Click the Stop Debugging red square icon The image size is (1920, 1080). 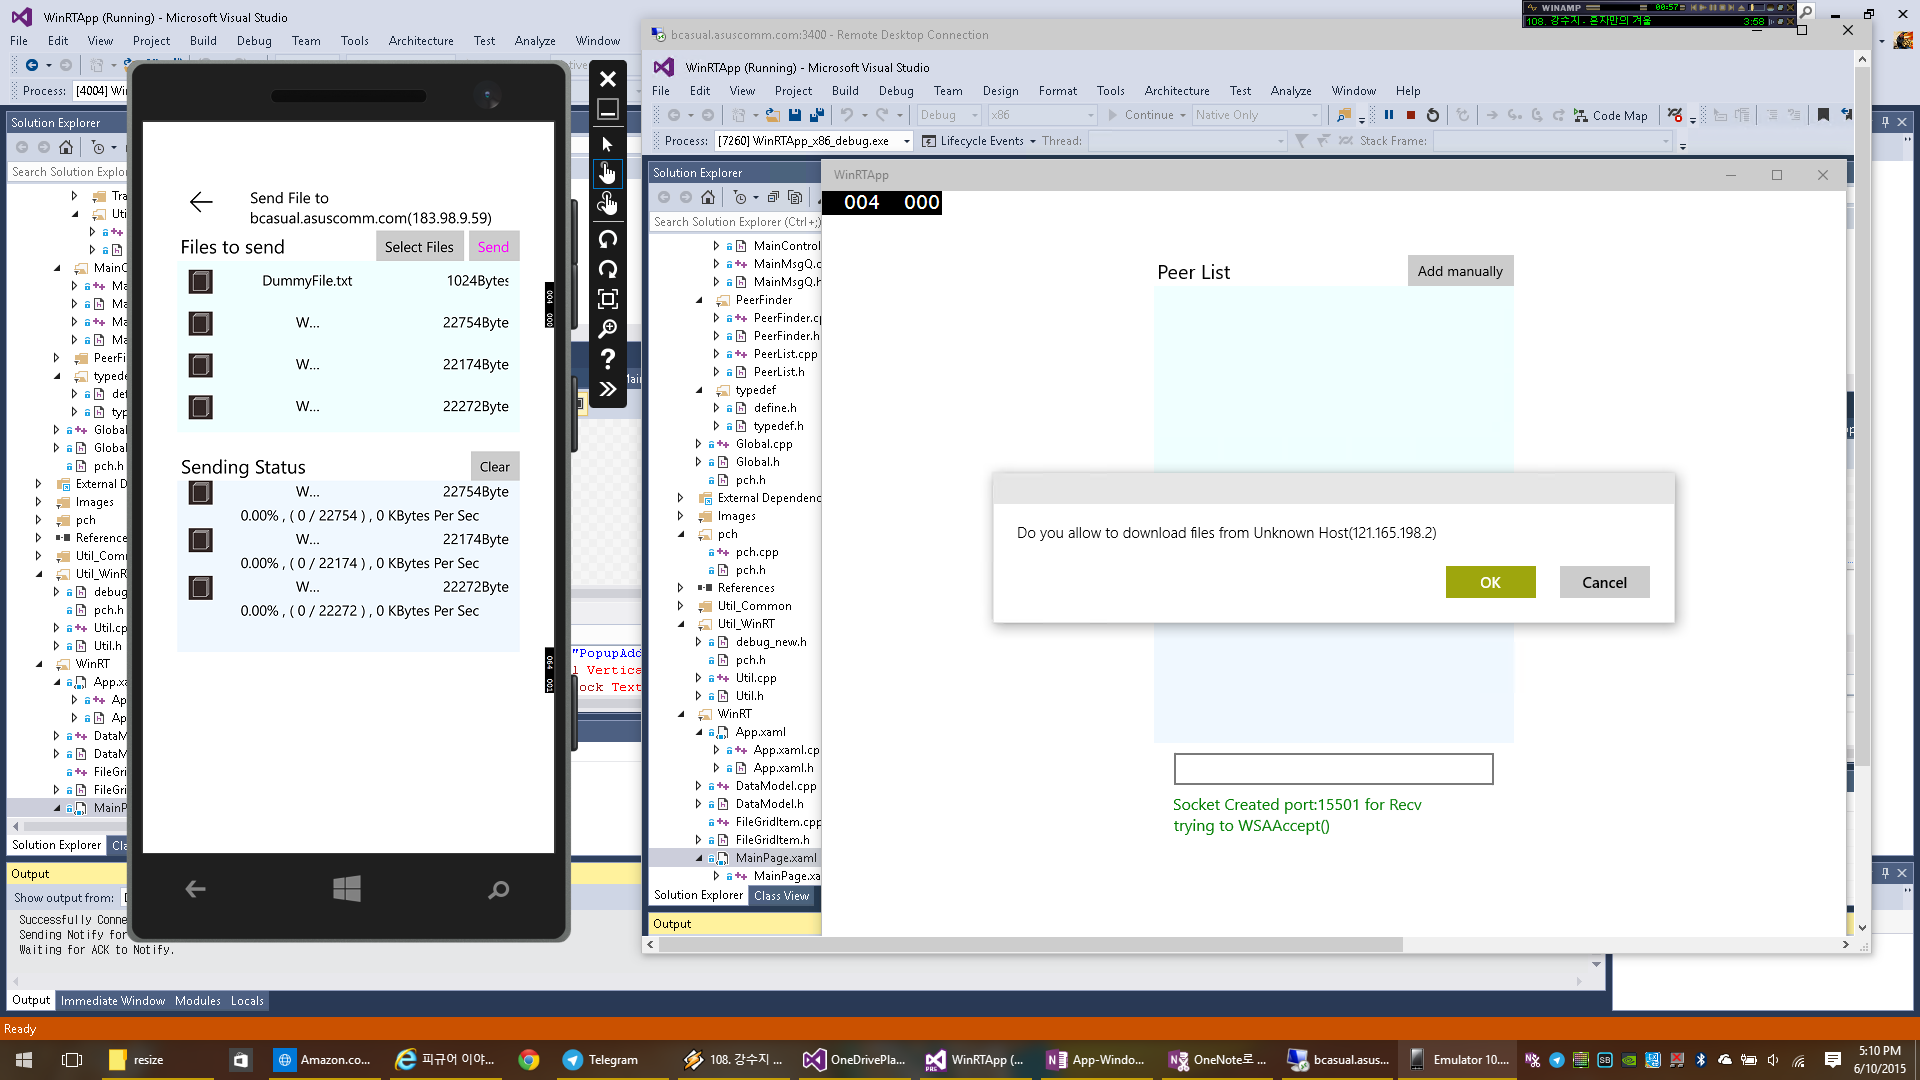(1411, 115)
